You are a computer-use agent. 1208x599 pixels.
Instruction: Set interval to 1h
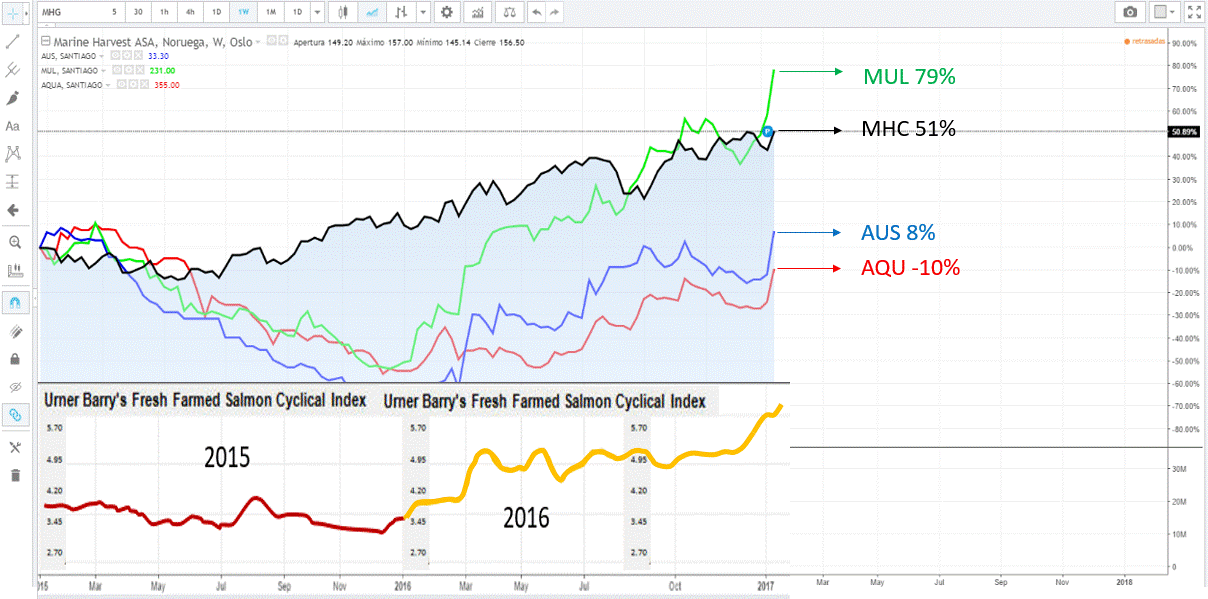(165, 13)
